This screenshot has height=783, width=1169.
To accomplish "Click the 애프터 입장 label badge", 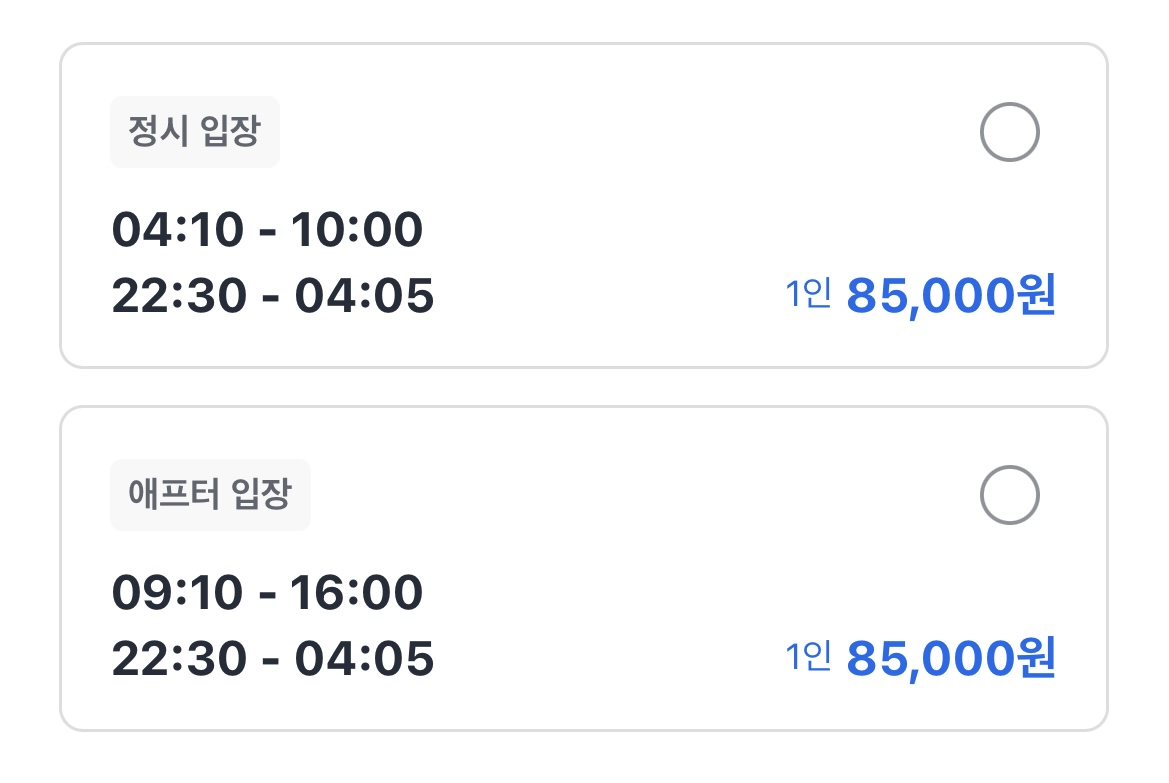I will tap(210, 495).
